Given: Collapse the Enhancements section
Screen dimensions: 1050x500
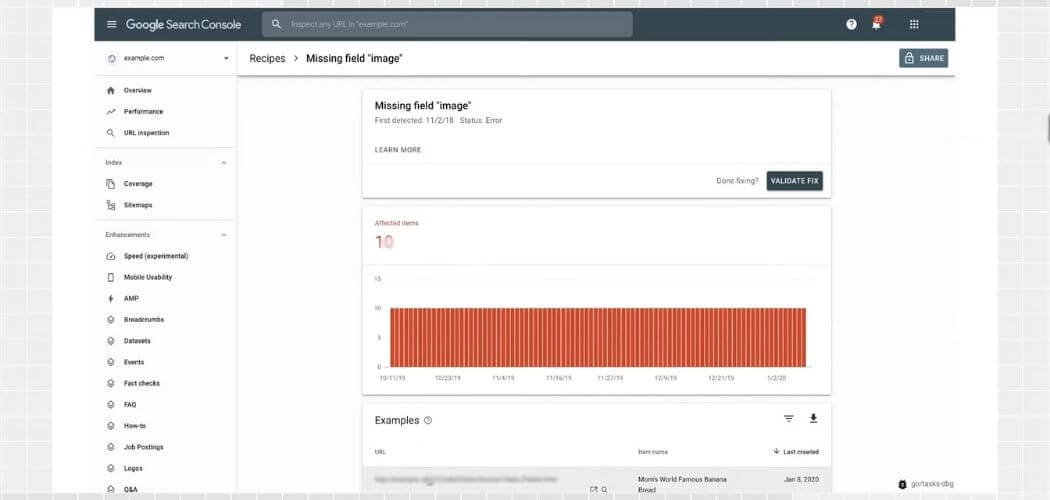Looking at the screenshot, I should click(x=224, y=235).
